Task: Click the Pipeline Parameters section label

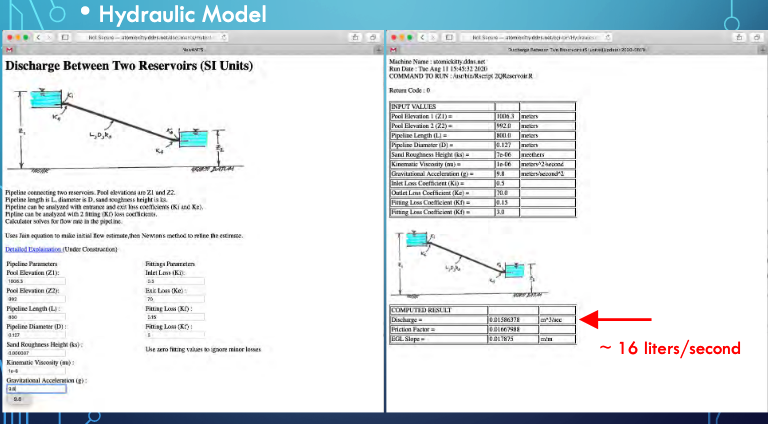Action: click(32, 263)
